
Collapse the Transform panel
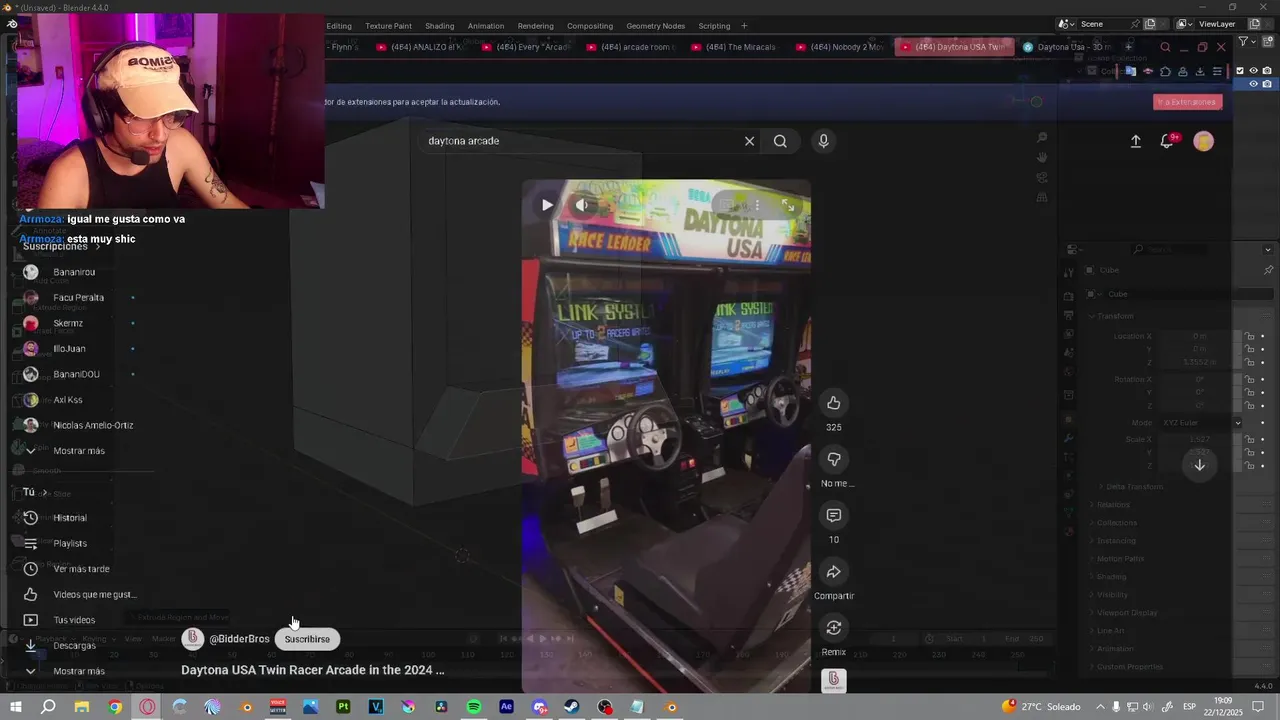click(x=1115, y=316)
